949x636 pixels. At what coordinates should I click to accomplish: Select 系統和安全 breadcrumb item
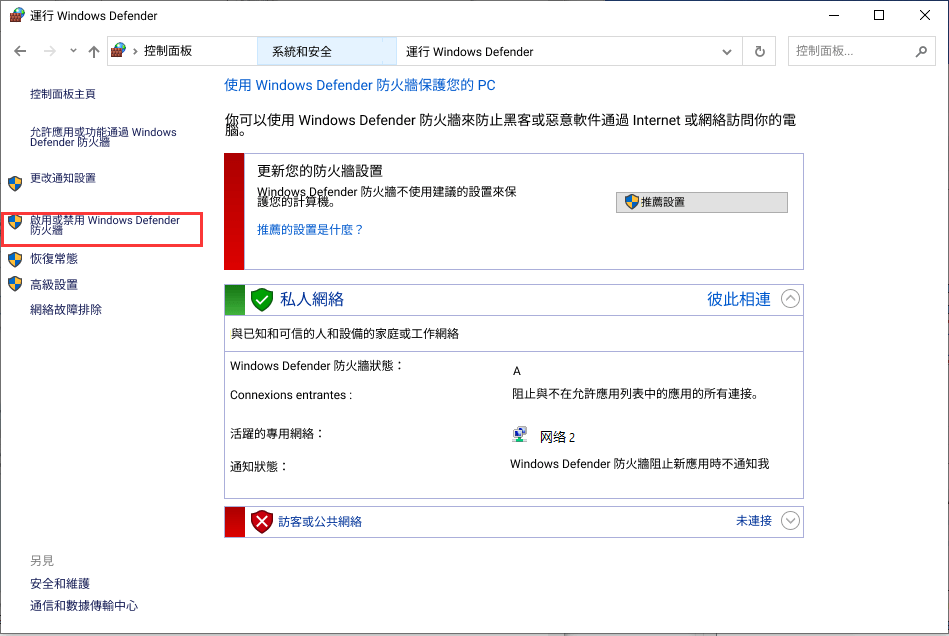301,51
